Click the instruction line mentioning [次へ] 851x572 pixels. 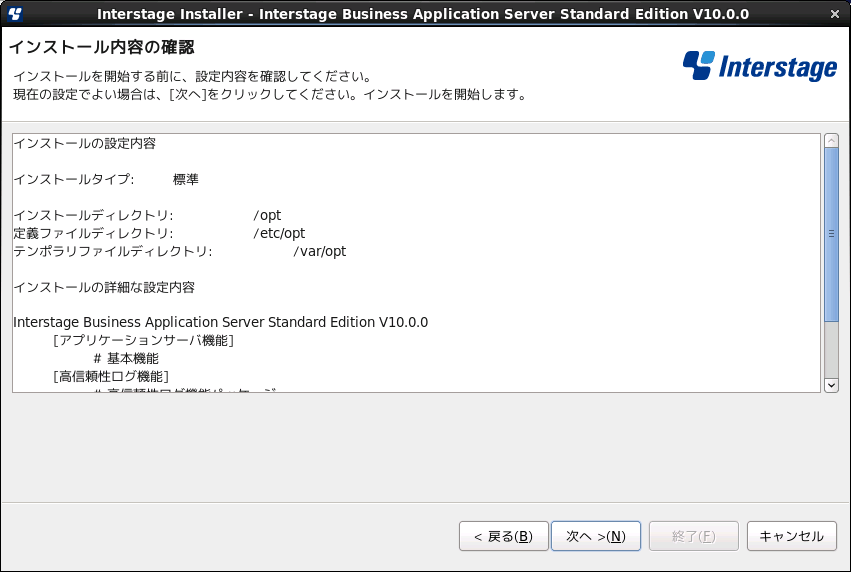pos(270,94)
